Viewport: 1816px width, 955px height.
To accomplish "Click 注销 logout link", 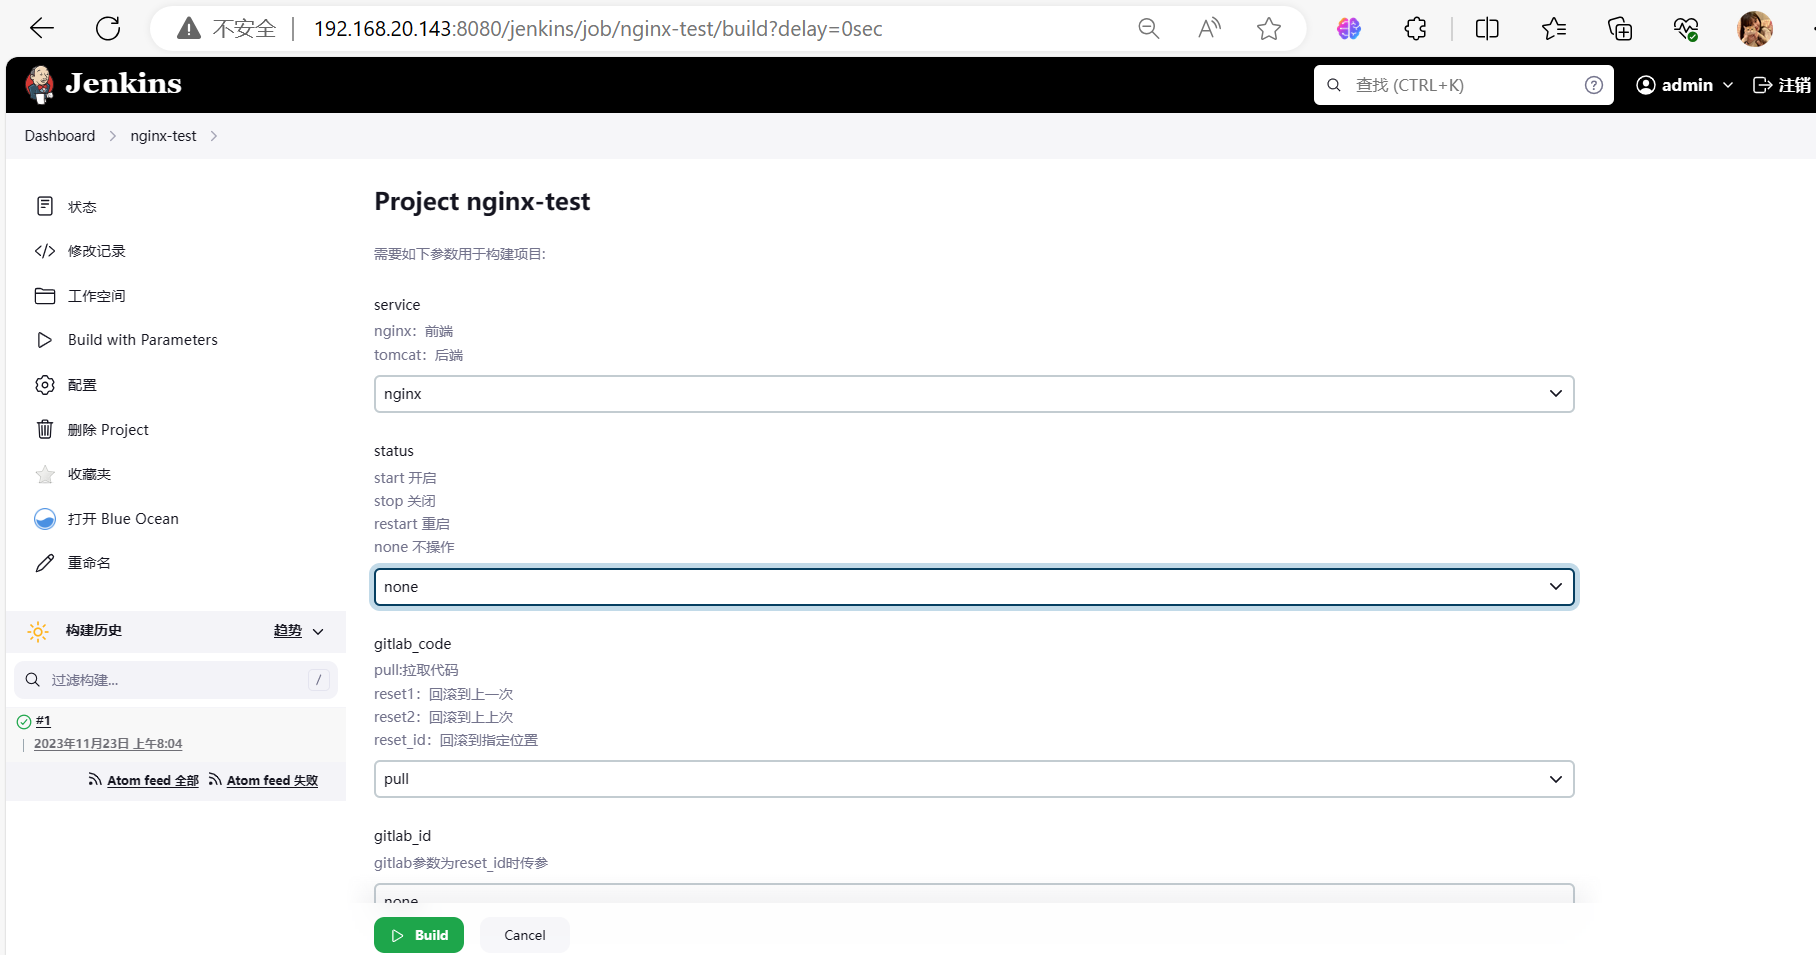I will [x=1783, y=85].
